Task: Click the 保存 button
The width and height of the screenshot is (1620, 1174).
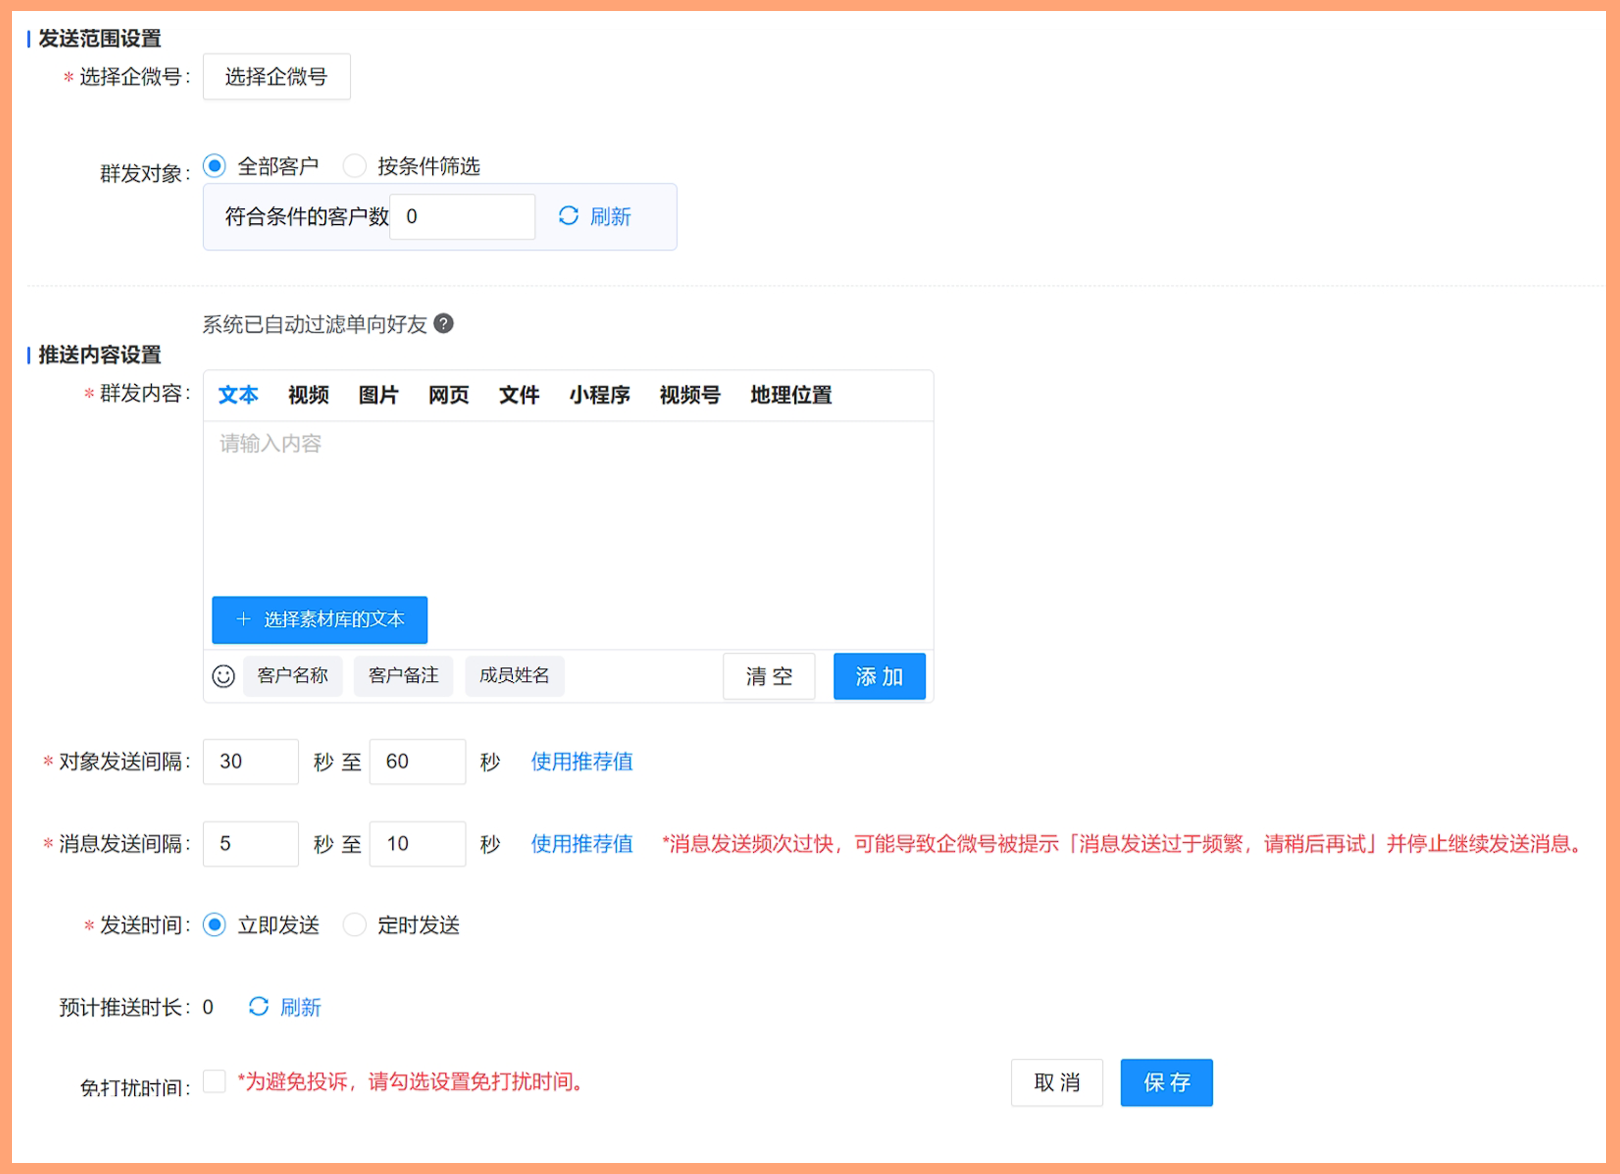Action: (x=1167, y=1083)
